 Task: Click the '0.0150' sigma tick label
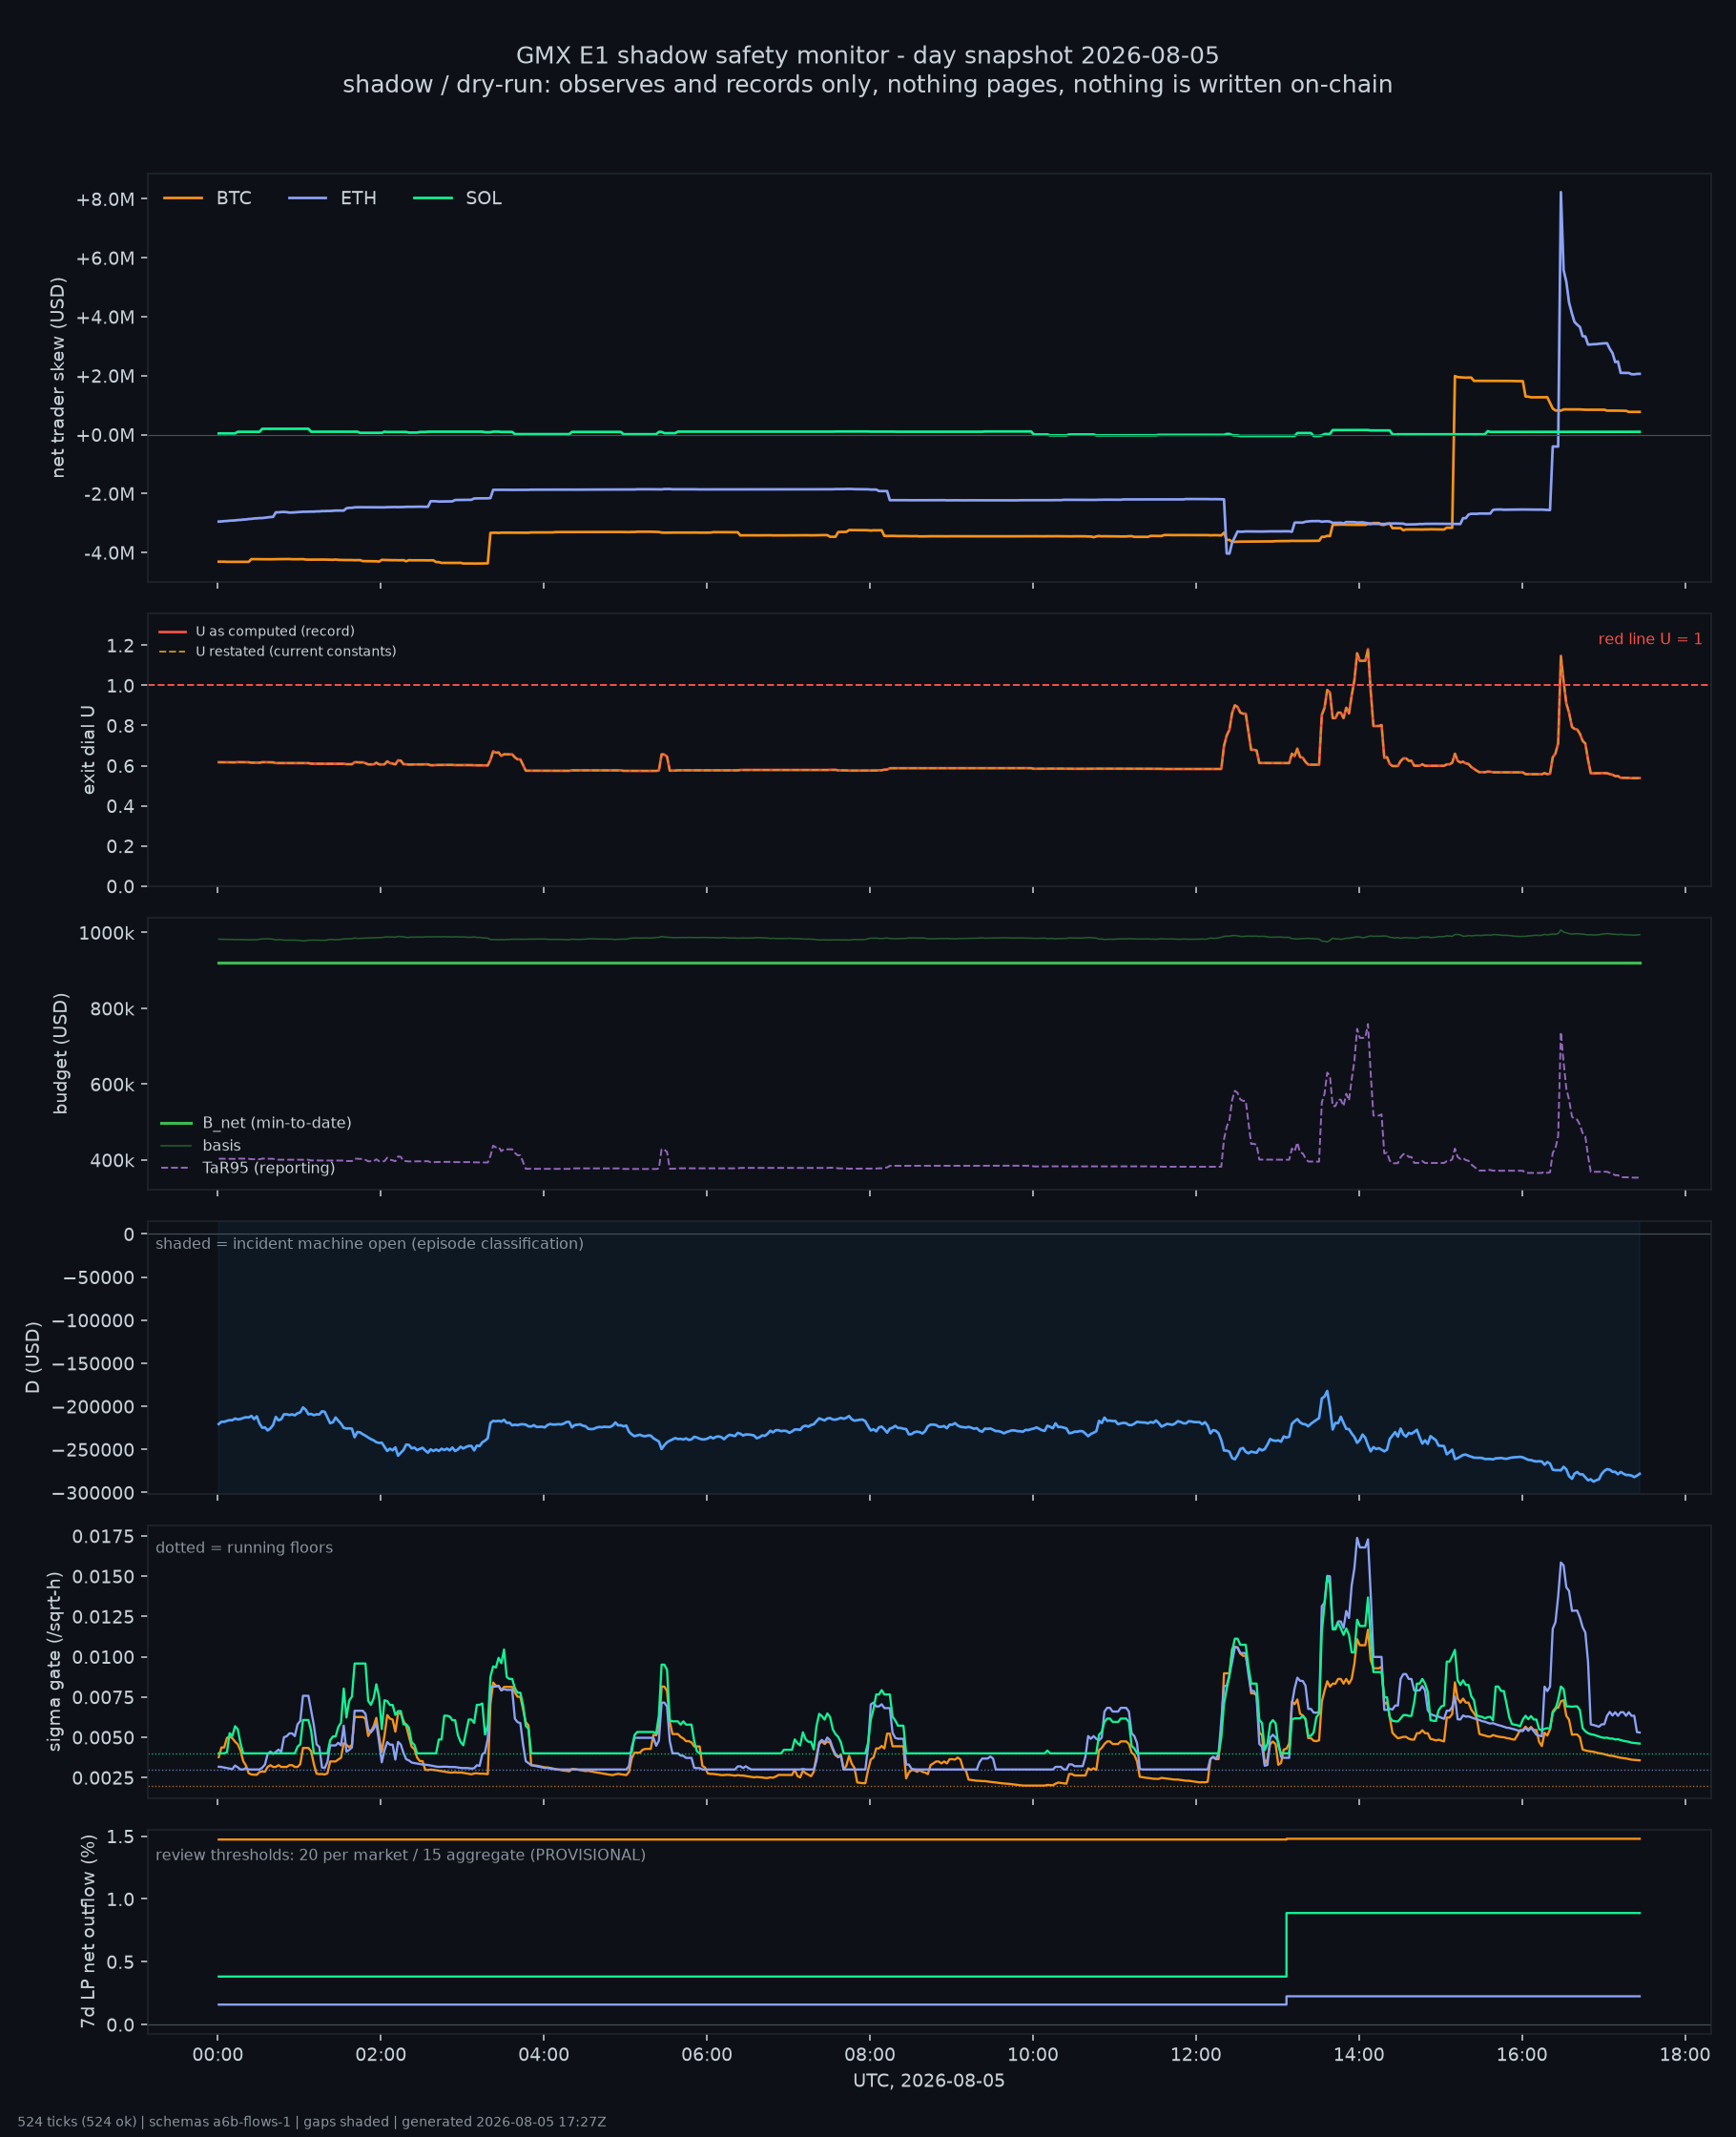tap(102, 1577)
